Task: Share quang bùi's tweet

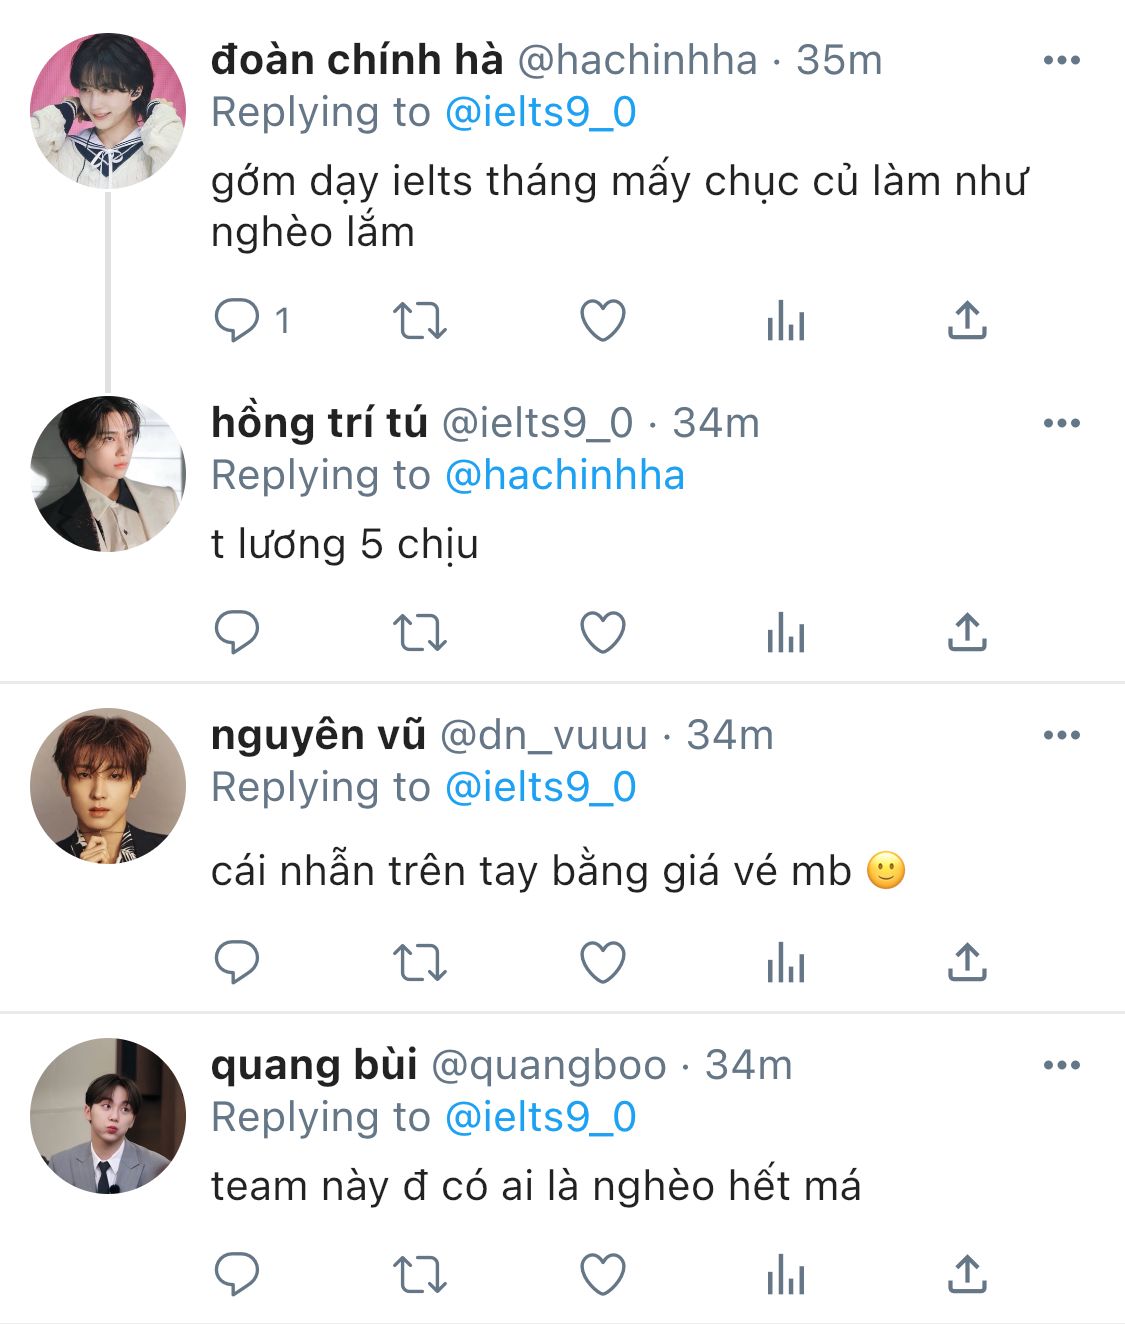Action: [x=966, y=1275]
